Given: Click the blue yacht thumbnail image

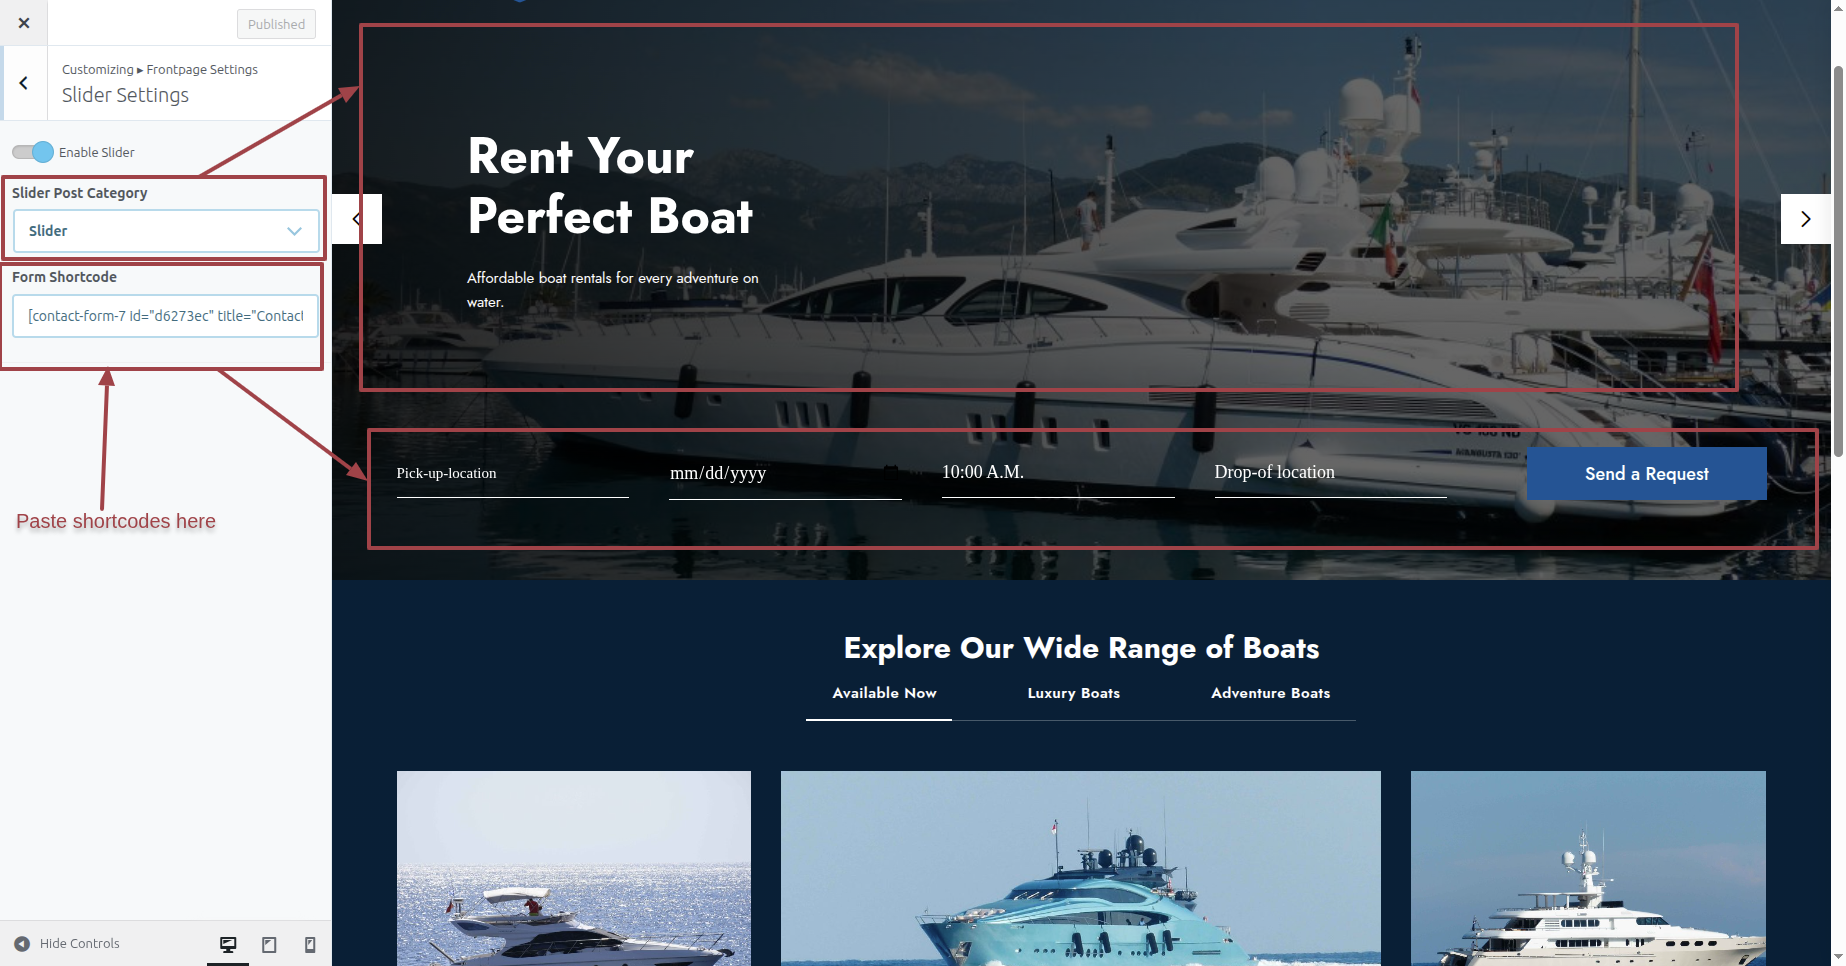Looking at the screenshot, I should pyautogui.click(x=1080, y=868).
